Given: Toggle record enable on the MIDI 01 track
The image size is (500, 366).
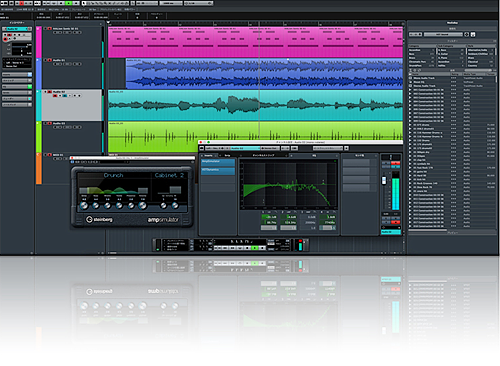Looking at the screenshot, I should pyautogui.click(x=50, y=155).
